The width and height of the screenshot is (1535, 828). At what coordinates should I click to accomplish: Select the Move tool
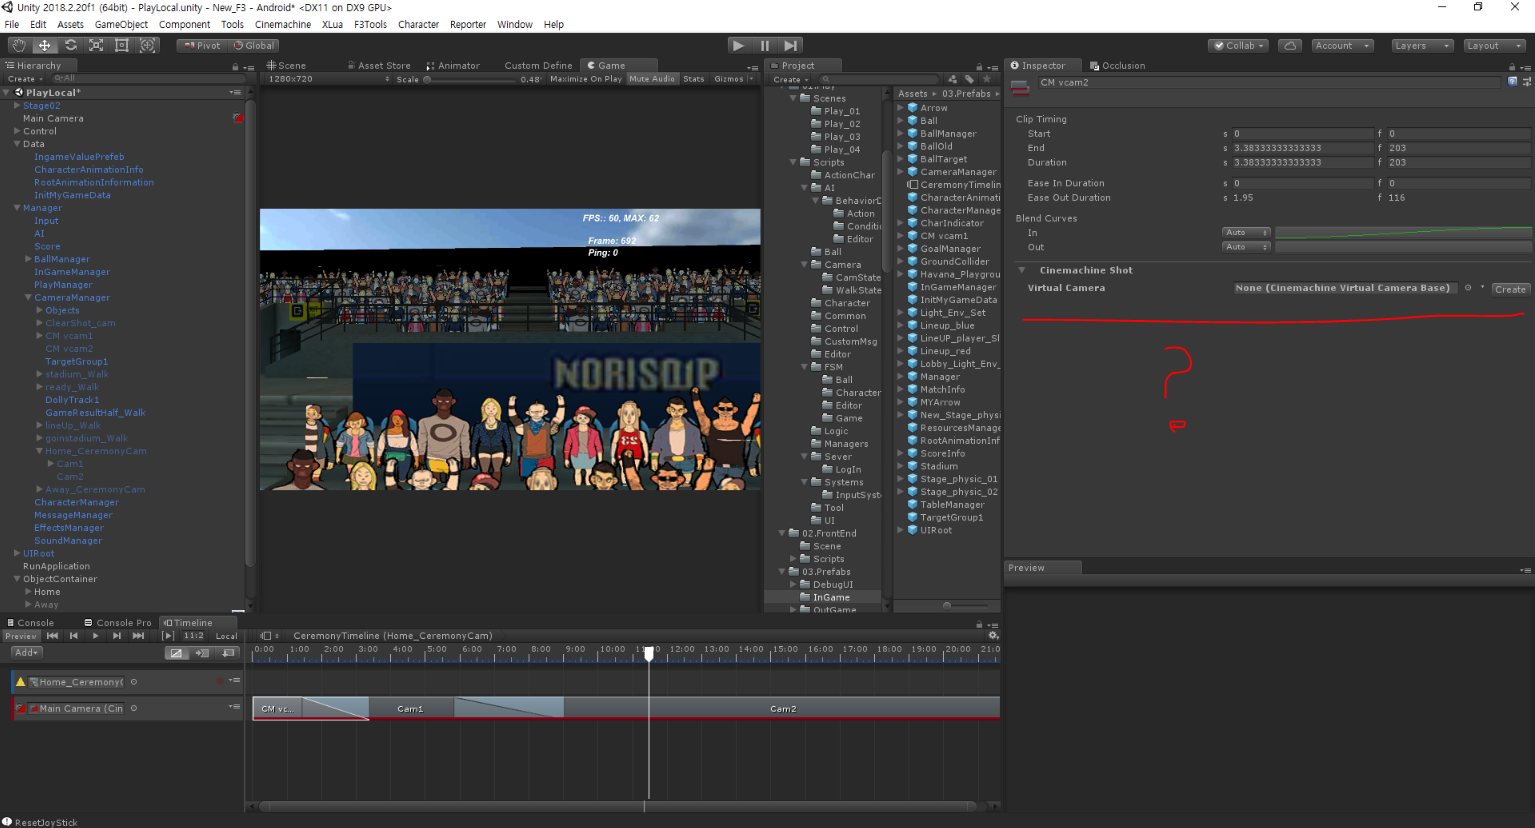[x=45, y=45]
